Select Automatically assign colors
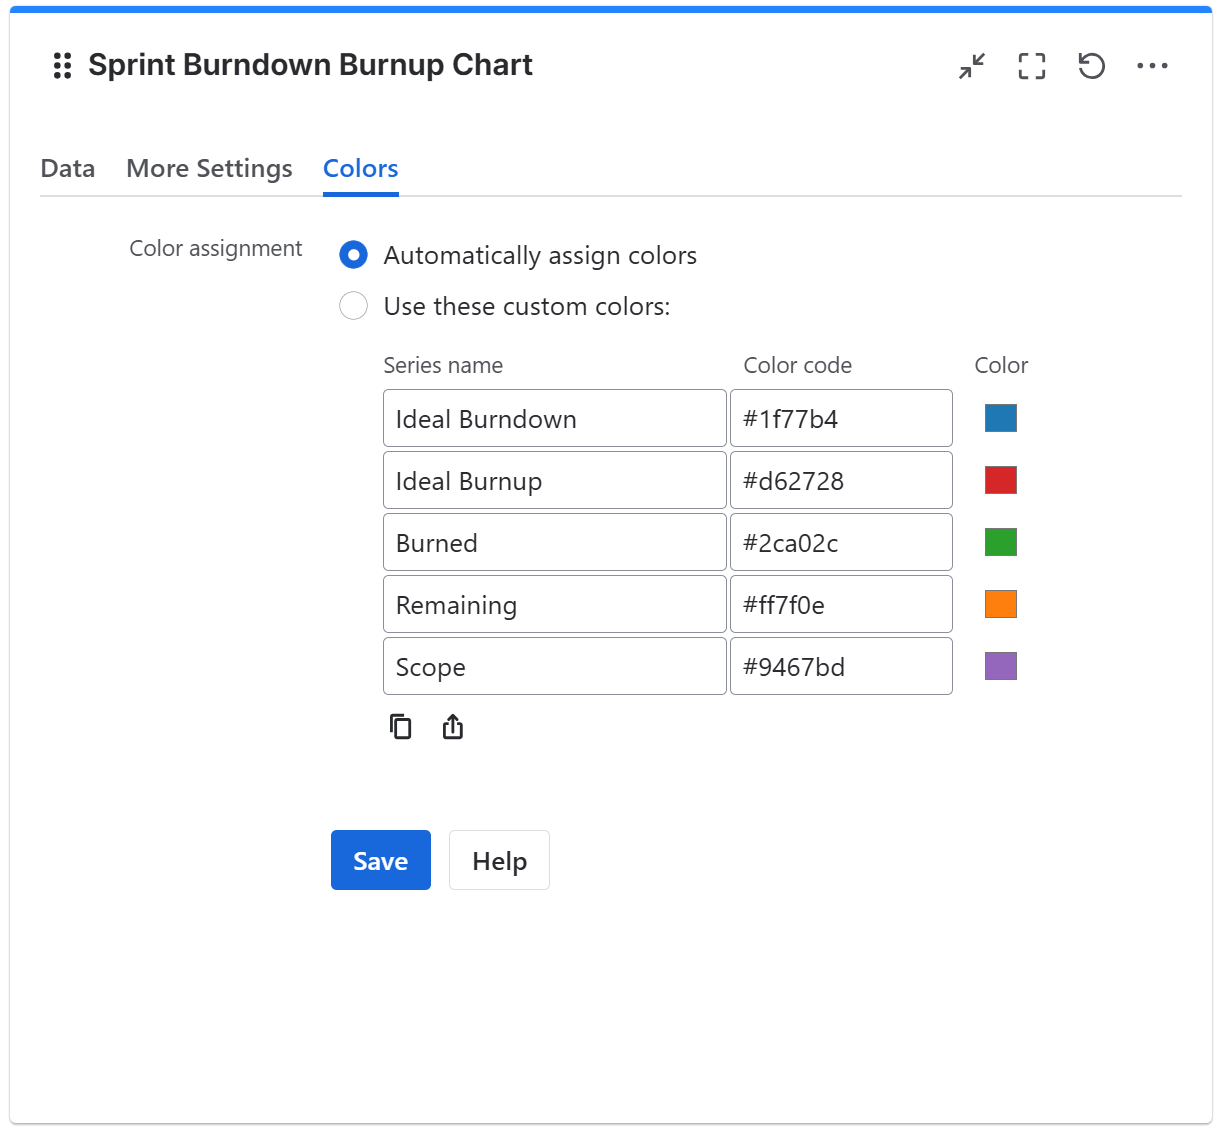Screen dimensions: 1222x1134 (353, 255)
